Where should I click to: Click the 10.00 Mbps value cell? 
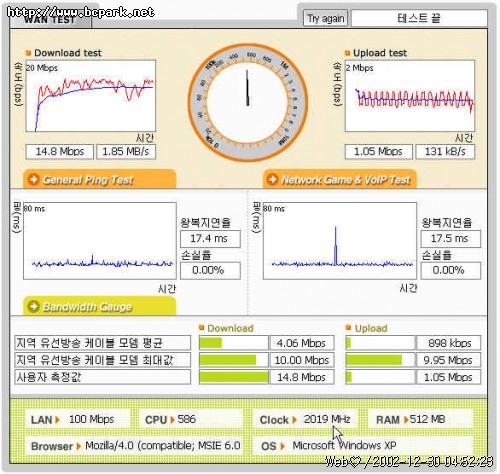(x=302, y=360)
